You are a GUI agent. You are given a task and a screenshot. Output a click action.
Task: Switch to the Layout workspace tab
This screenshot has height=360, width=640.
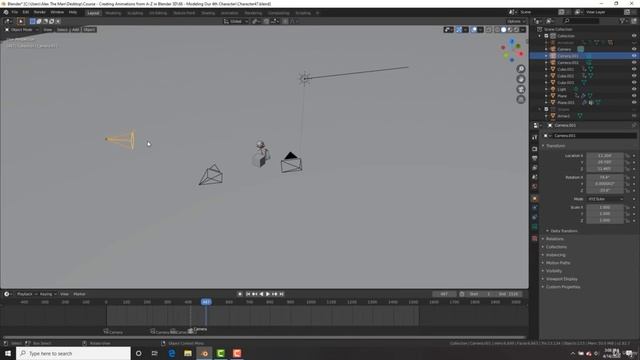pyautogui.click(x=93, y=13)
